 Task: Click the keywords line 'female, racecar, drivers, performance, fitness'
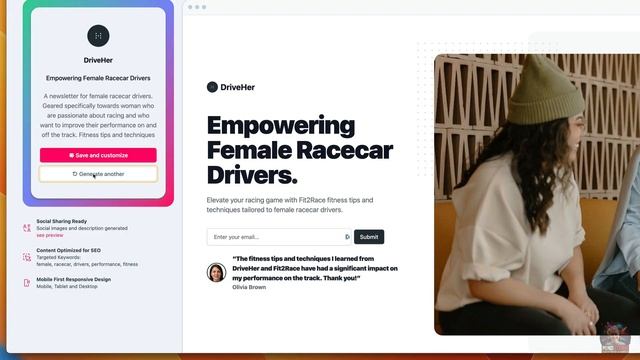coord(87,264)
